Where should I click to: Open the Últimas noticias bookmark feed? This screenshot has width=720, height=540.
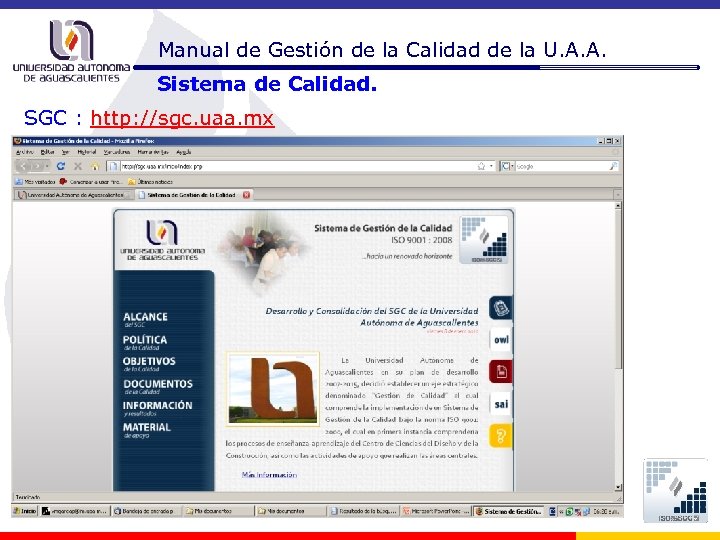[x=150, y=182]
